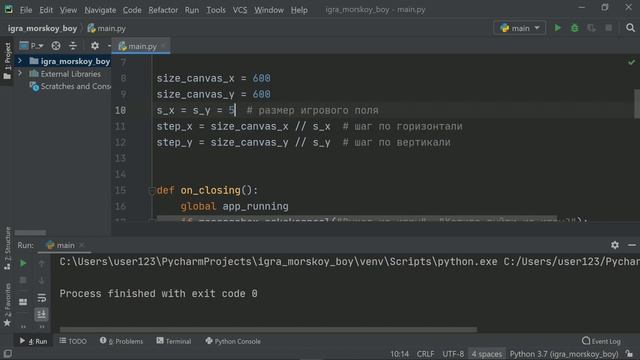Image resolution: width=640 pixels, height=360 pixels.
Task: Open the VCS menu
Action: (240, 10)
